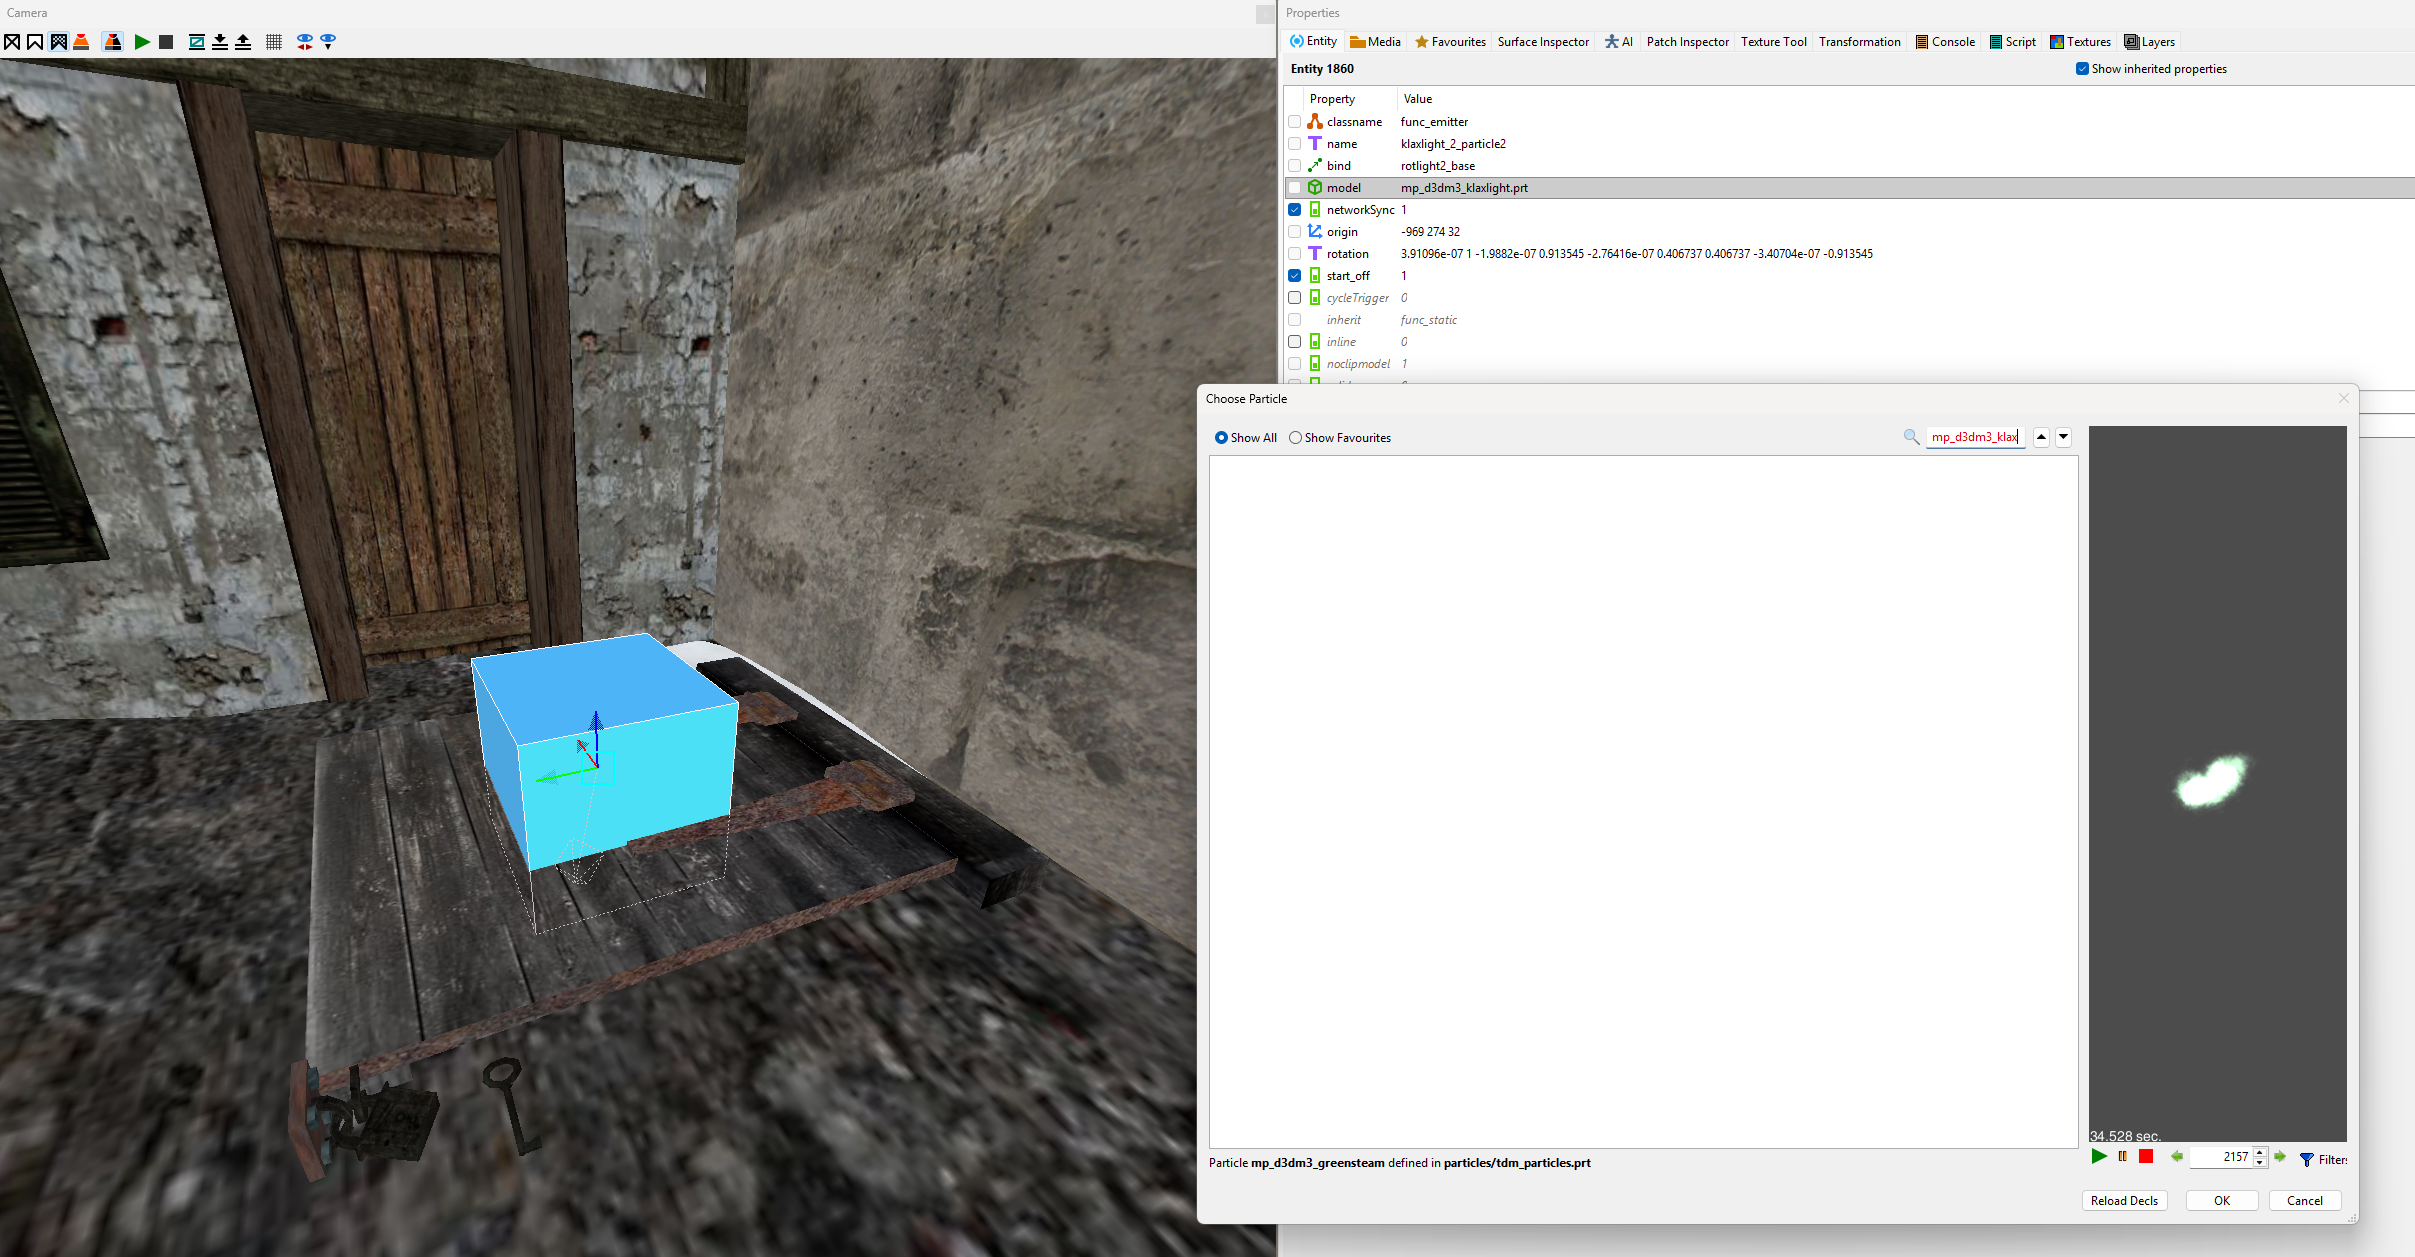This screenshot has height=1257, width=2415.
Task: Click the particle search input field
Action: tap(1974, 437)
